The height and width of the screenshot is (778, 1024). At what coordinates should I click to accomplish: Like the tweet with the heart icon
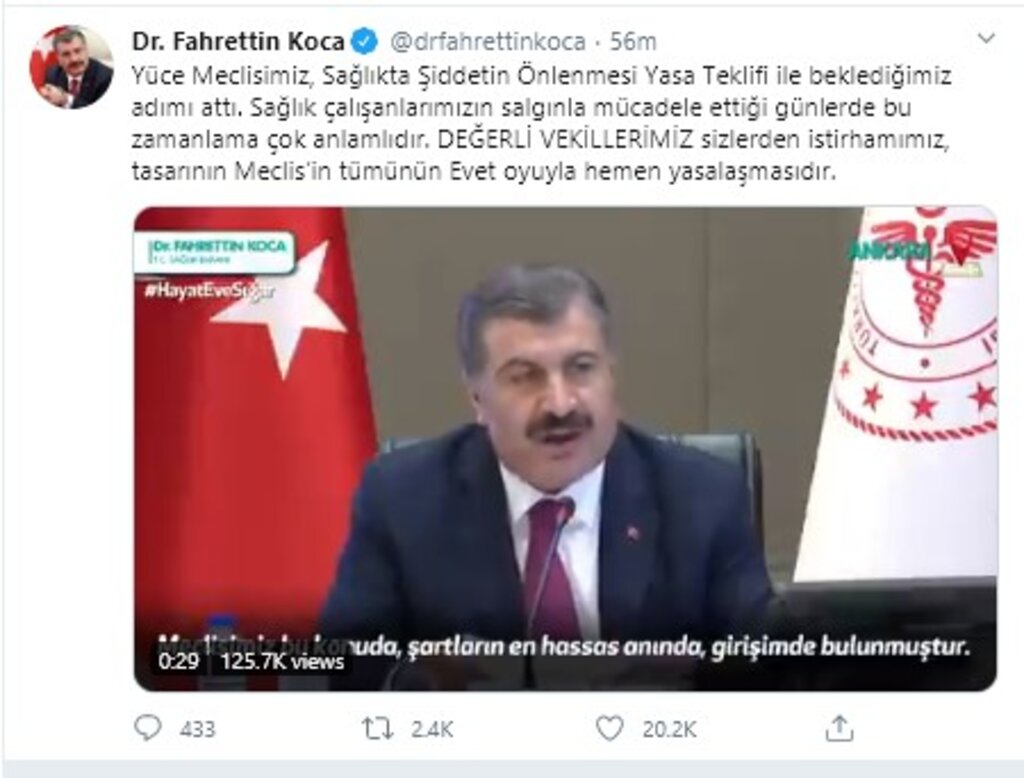click(609, 728)
